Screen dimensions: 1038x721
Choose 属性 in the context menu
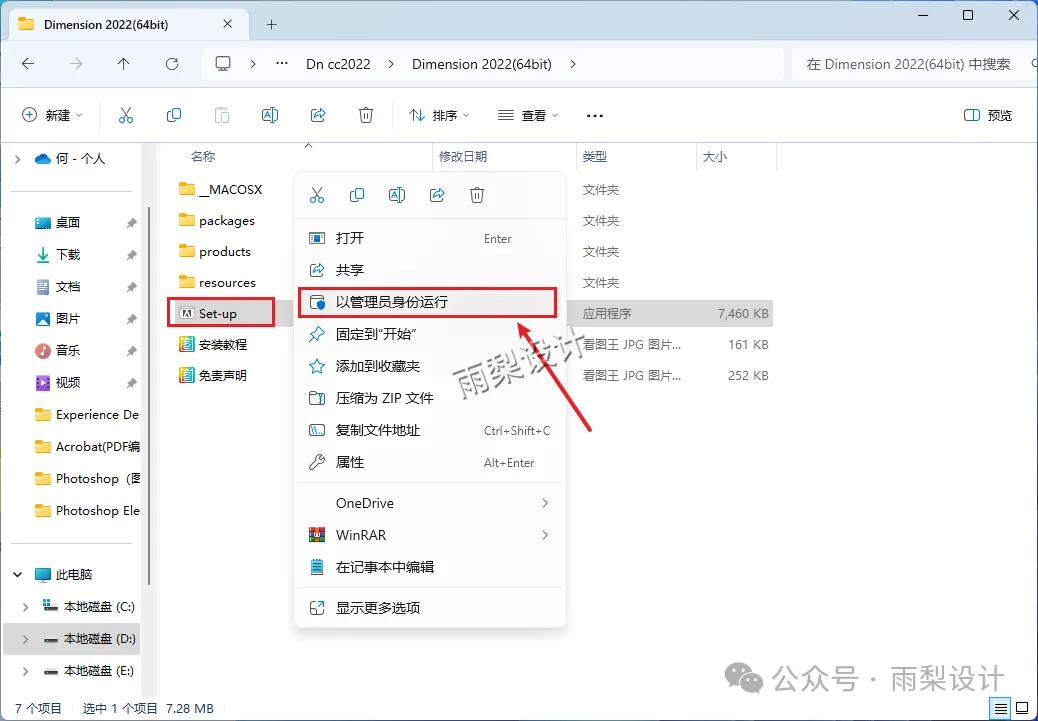pos(430,462)
